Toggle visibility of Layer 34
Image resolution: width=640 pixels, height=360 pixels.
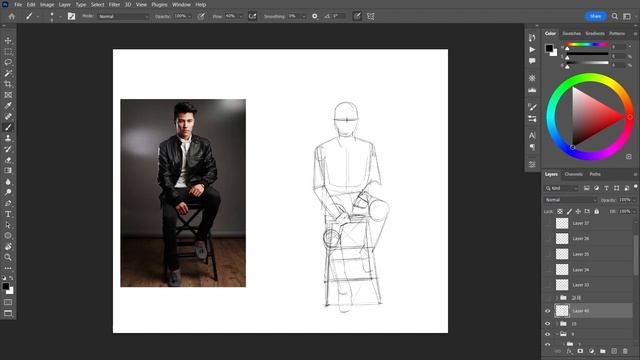(x=547, y=269)
